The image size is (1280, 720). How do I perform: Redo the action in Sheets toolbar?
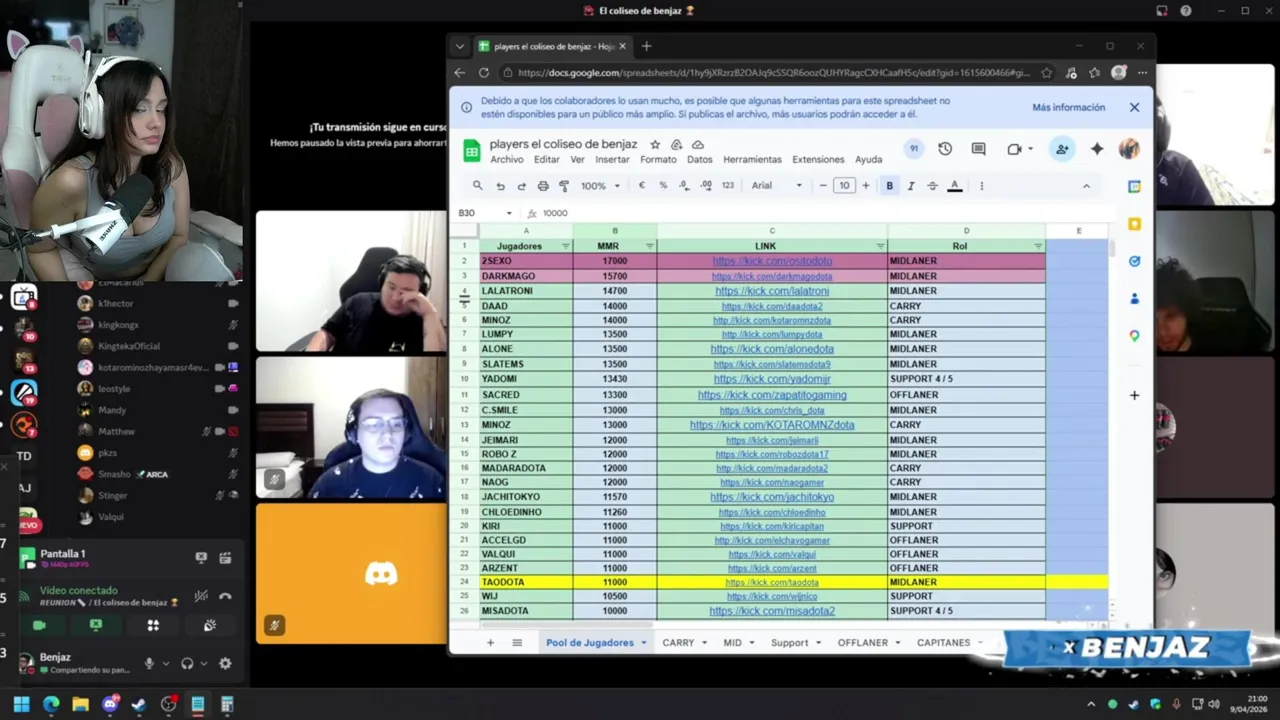[x=521, y=186]
